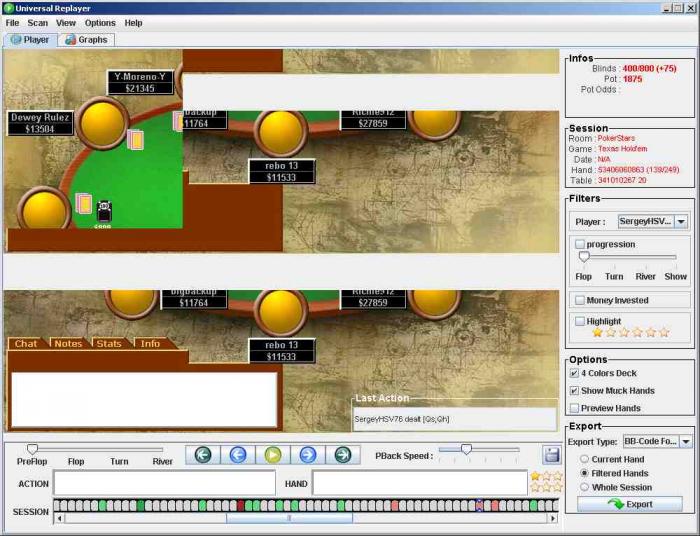The image size is (700, 536).
Task: Switch to the Graphs tab
Action: [87, 40]
